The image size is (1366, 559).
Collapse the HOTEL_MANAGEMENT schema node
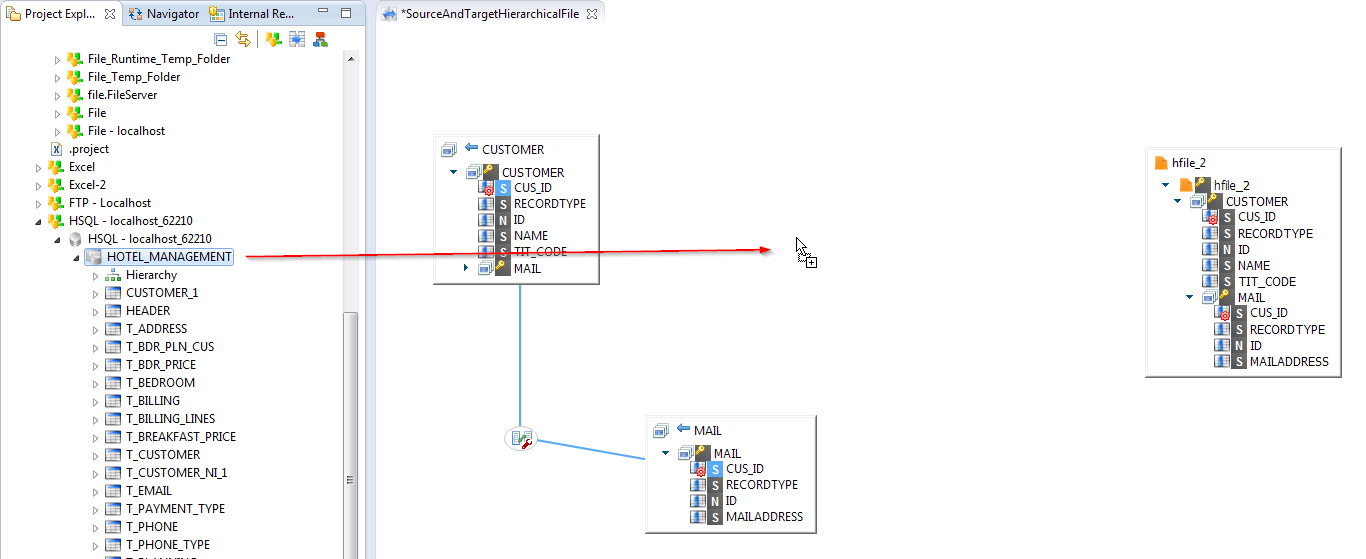[x=77, y=257]
